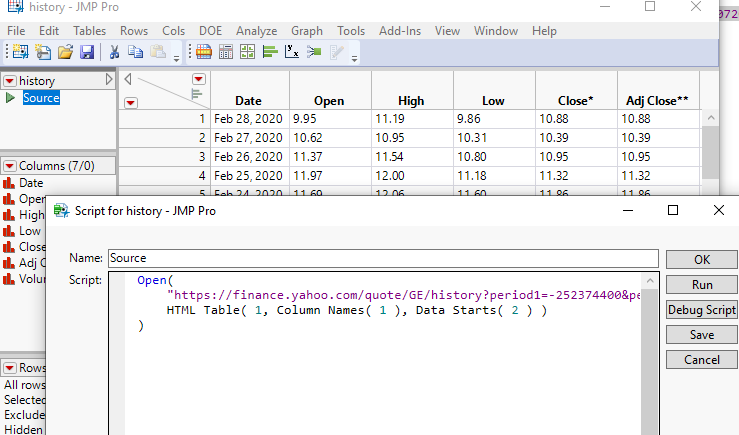Open the Graph menu

click(x=307, y=31)
